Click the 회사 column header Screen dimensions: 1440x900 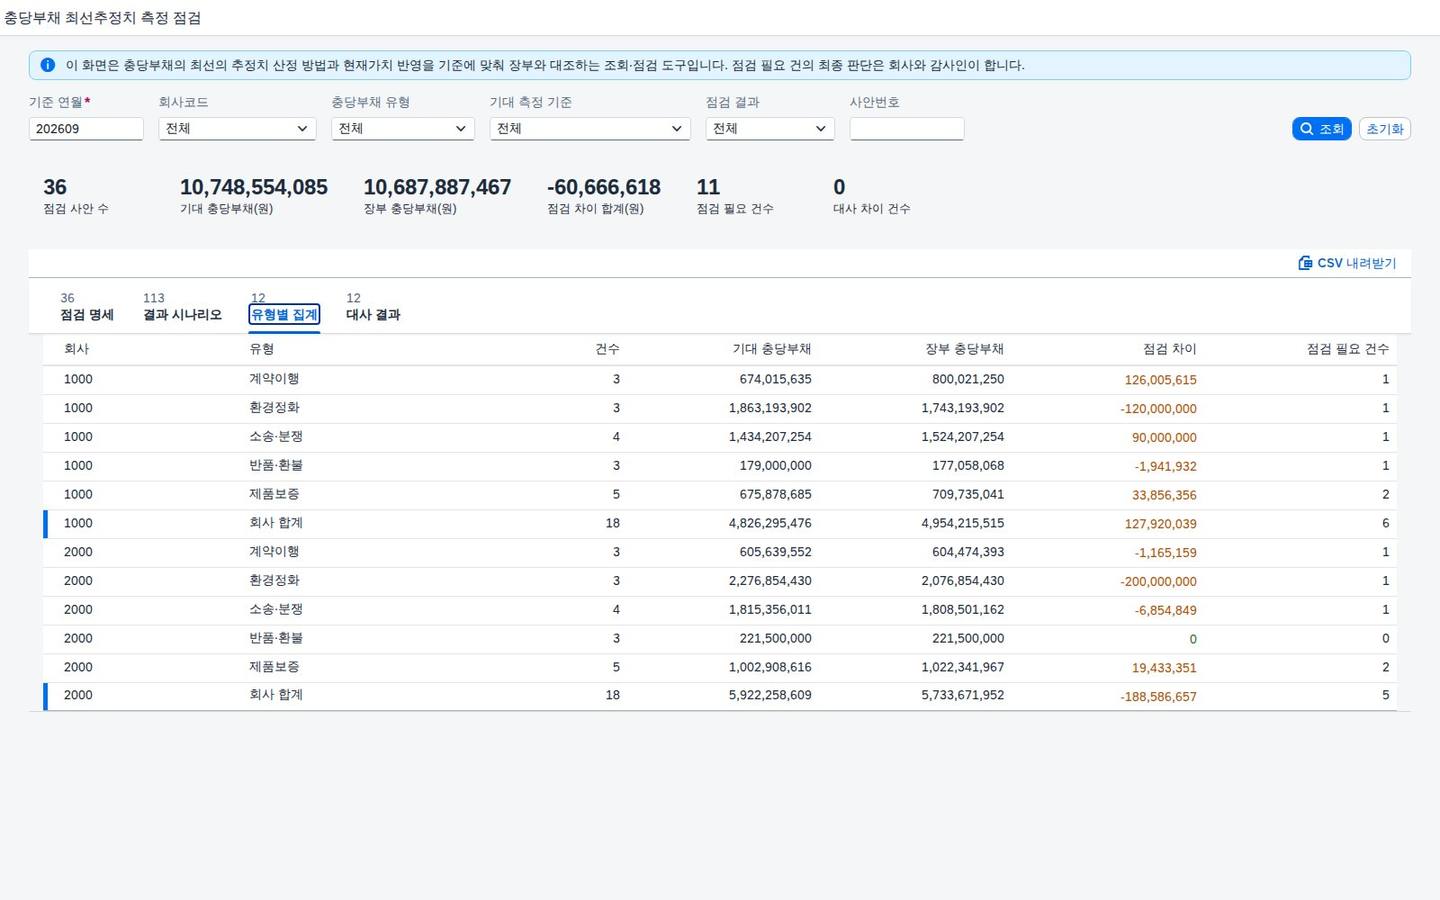pos(77,349)
